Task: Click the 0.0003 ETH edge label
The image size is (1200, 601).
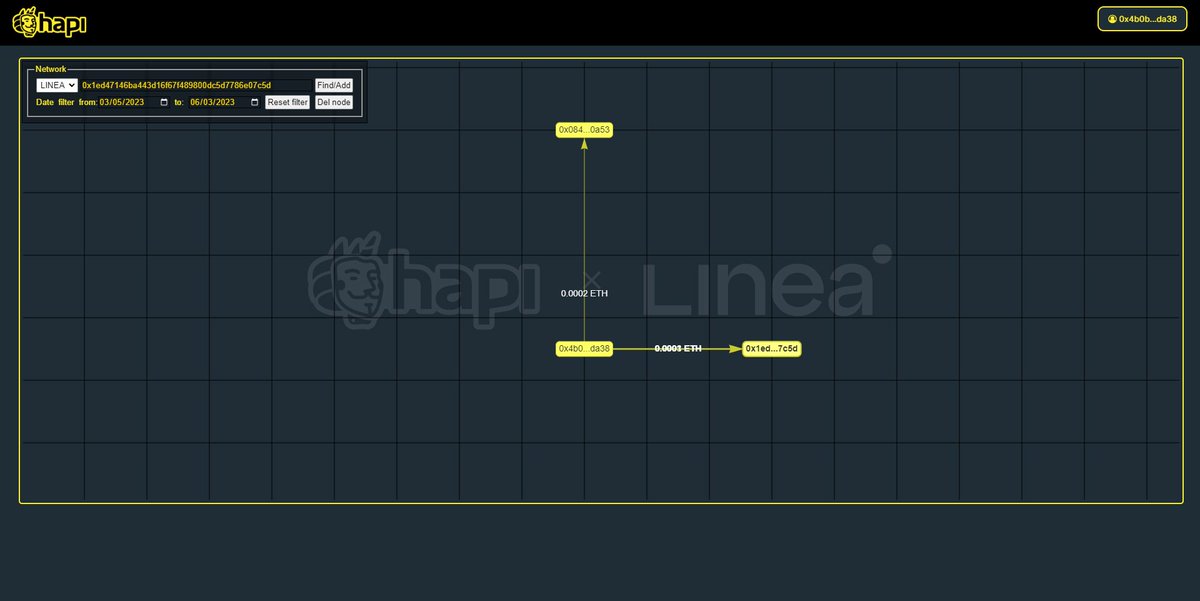Action: (x=678, y=349)
